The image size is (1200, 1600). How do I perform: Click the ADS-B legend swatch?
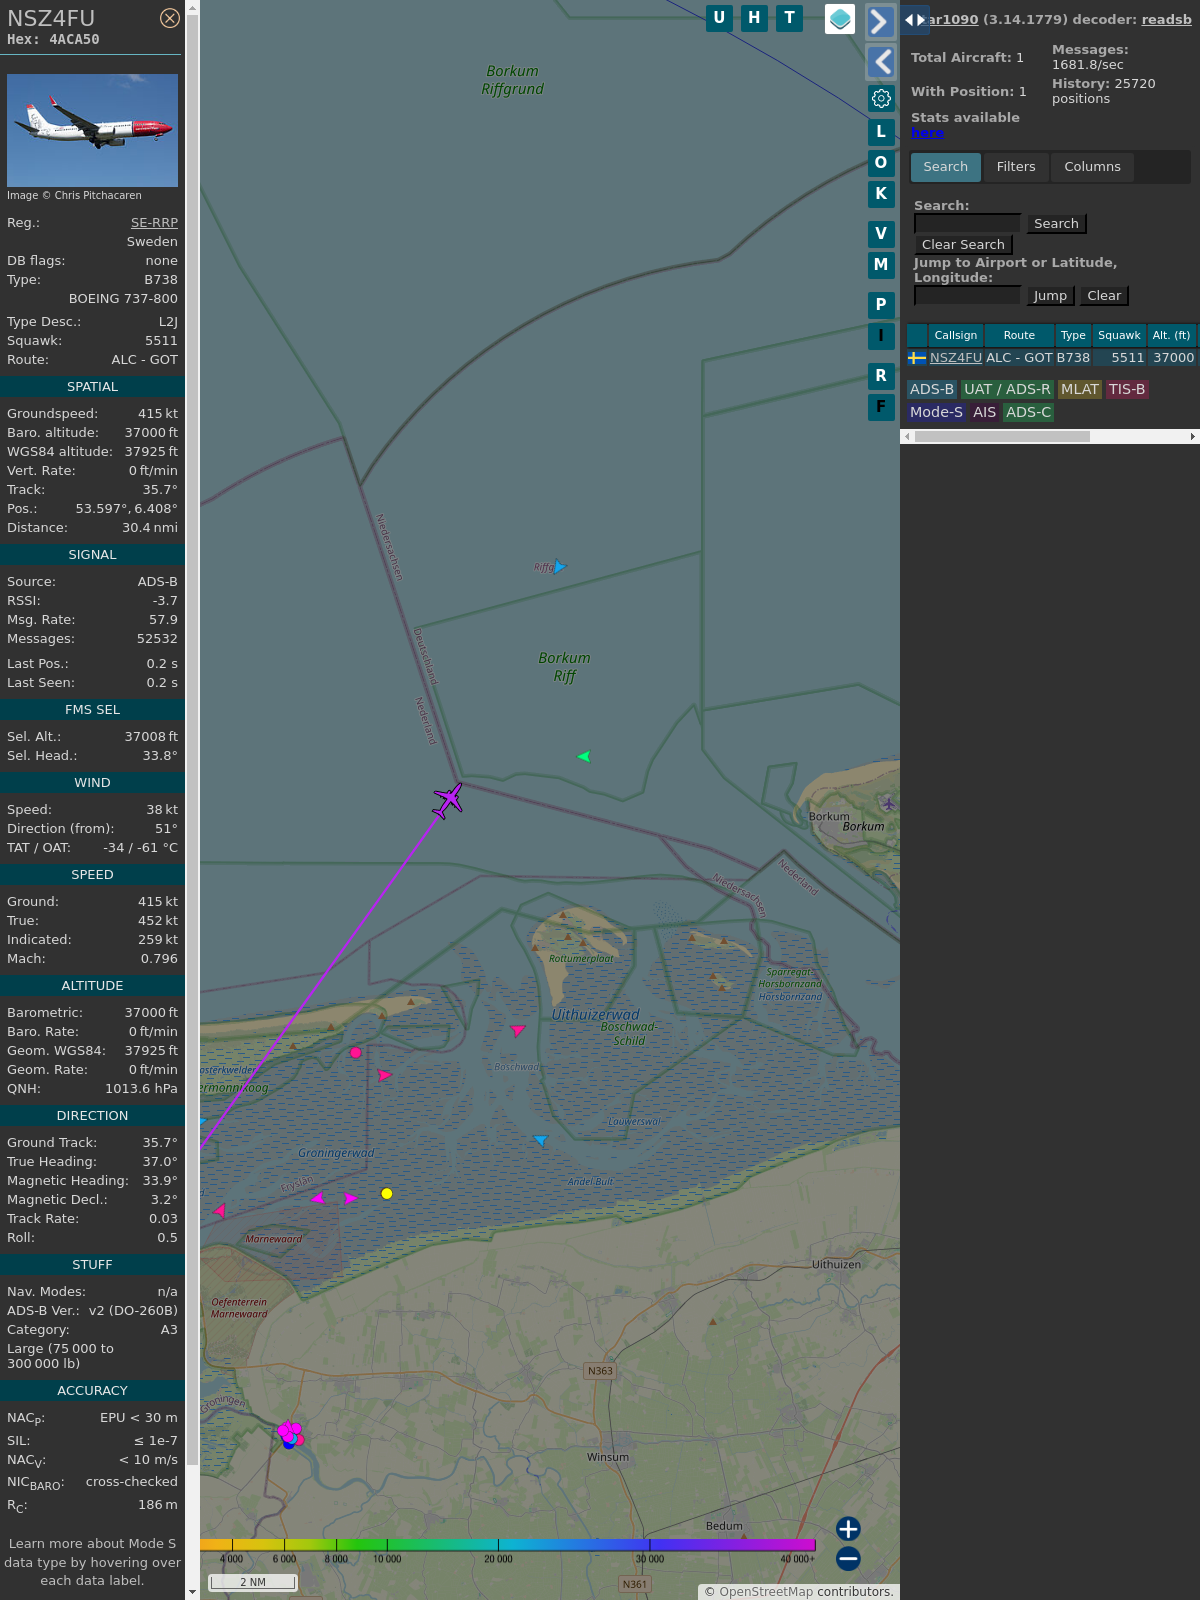coord(931,390)
